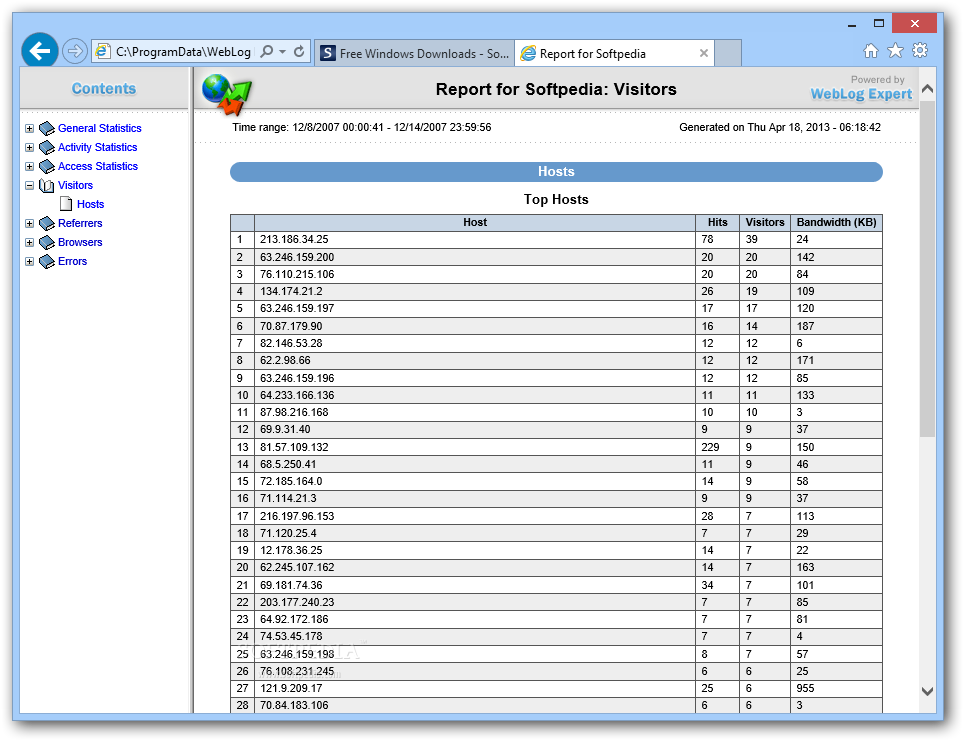Click the WebLog Expert link
This screenshot has width=964, height=741.
(861, 94)
